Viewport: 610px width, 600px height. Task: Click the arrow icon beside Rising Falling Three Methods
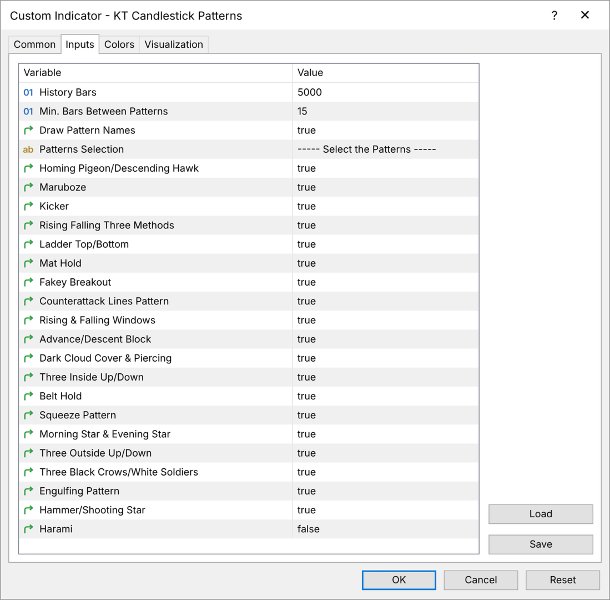(28, 225)
